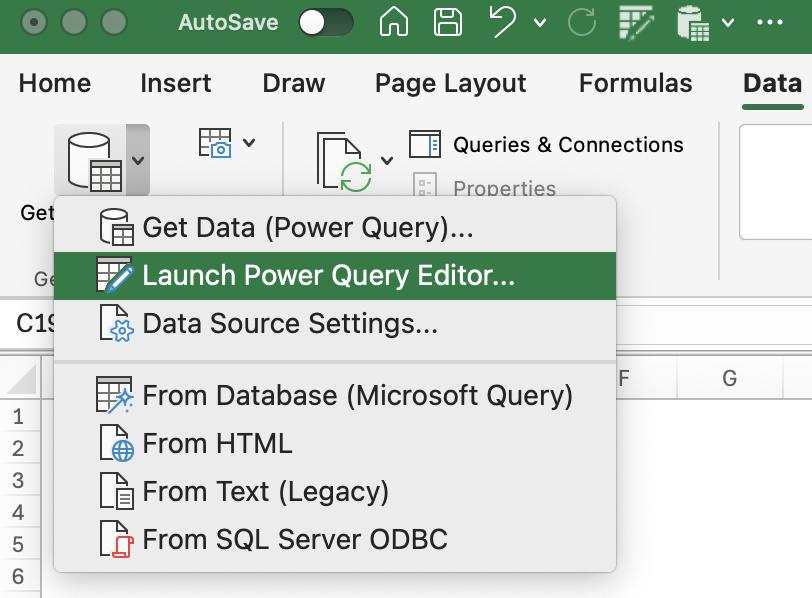Collapse the Get Data dropdown arrow
The width and height of the screenshot is (812, 598).
138,161
